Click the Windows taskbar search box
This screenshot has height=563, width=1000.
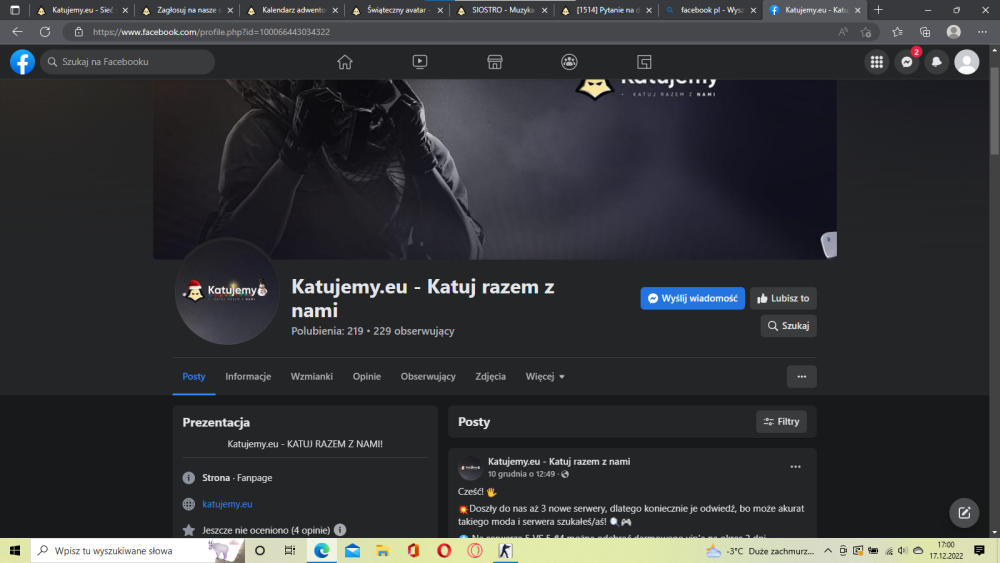coord(138,550)
